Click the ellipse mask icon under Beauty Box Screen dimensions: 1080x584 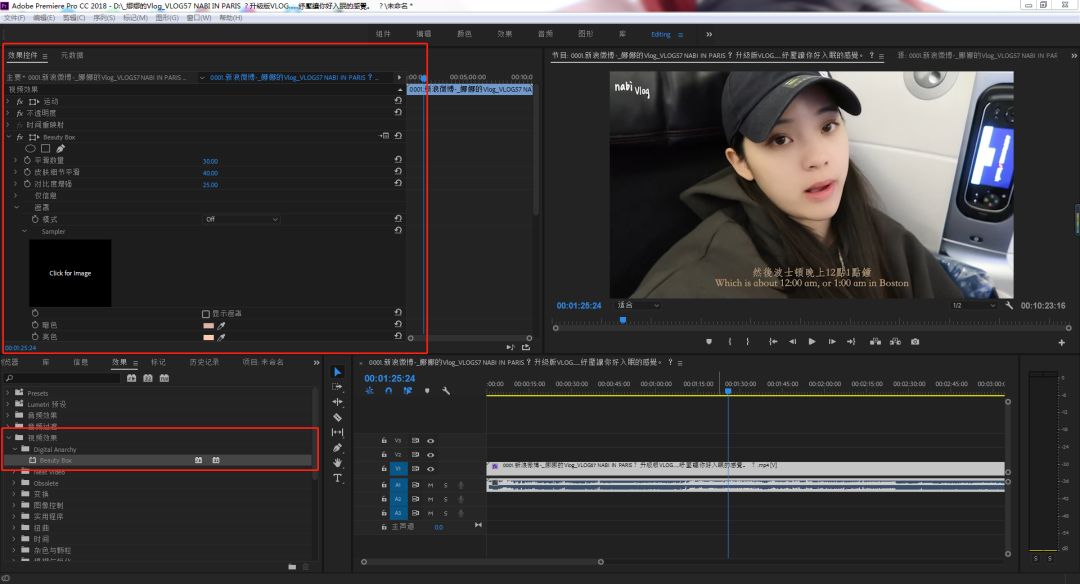30,149
